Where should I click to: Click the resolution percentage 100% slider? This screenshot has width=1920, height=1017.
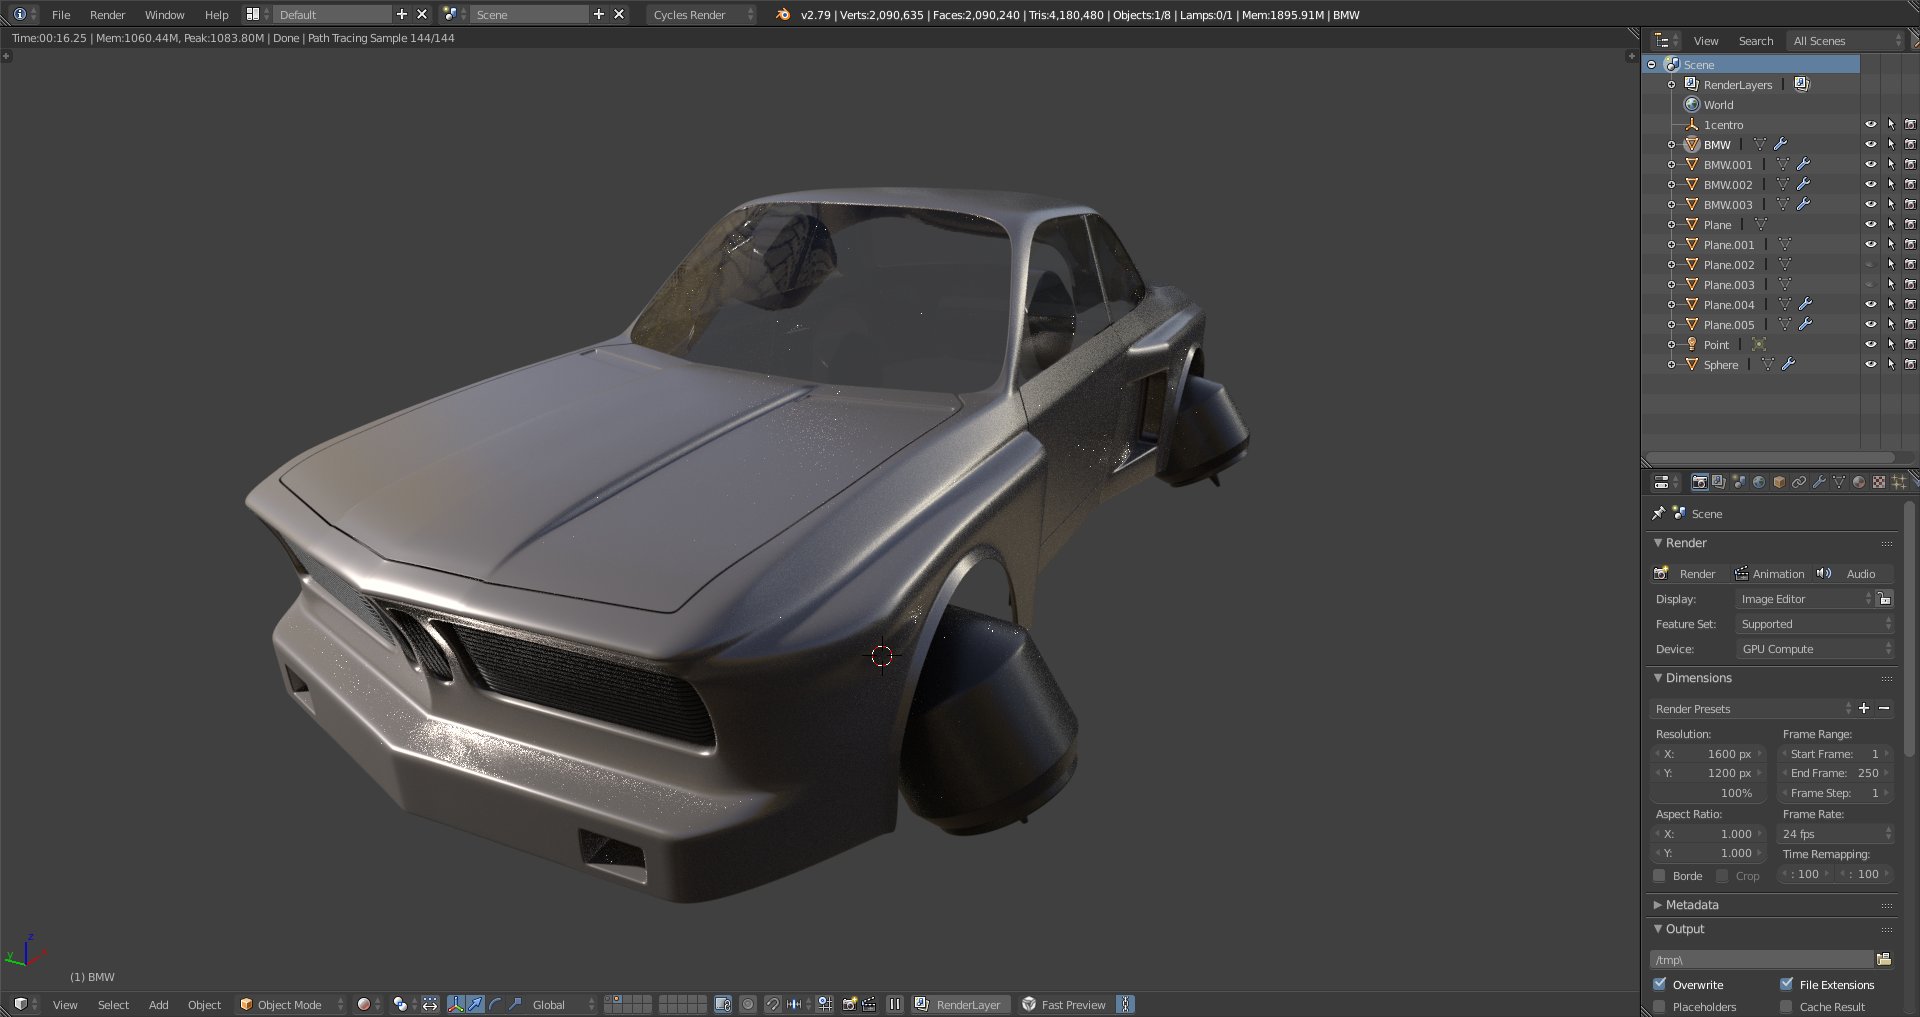[1708, 792]
